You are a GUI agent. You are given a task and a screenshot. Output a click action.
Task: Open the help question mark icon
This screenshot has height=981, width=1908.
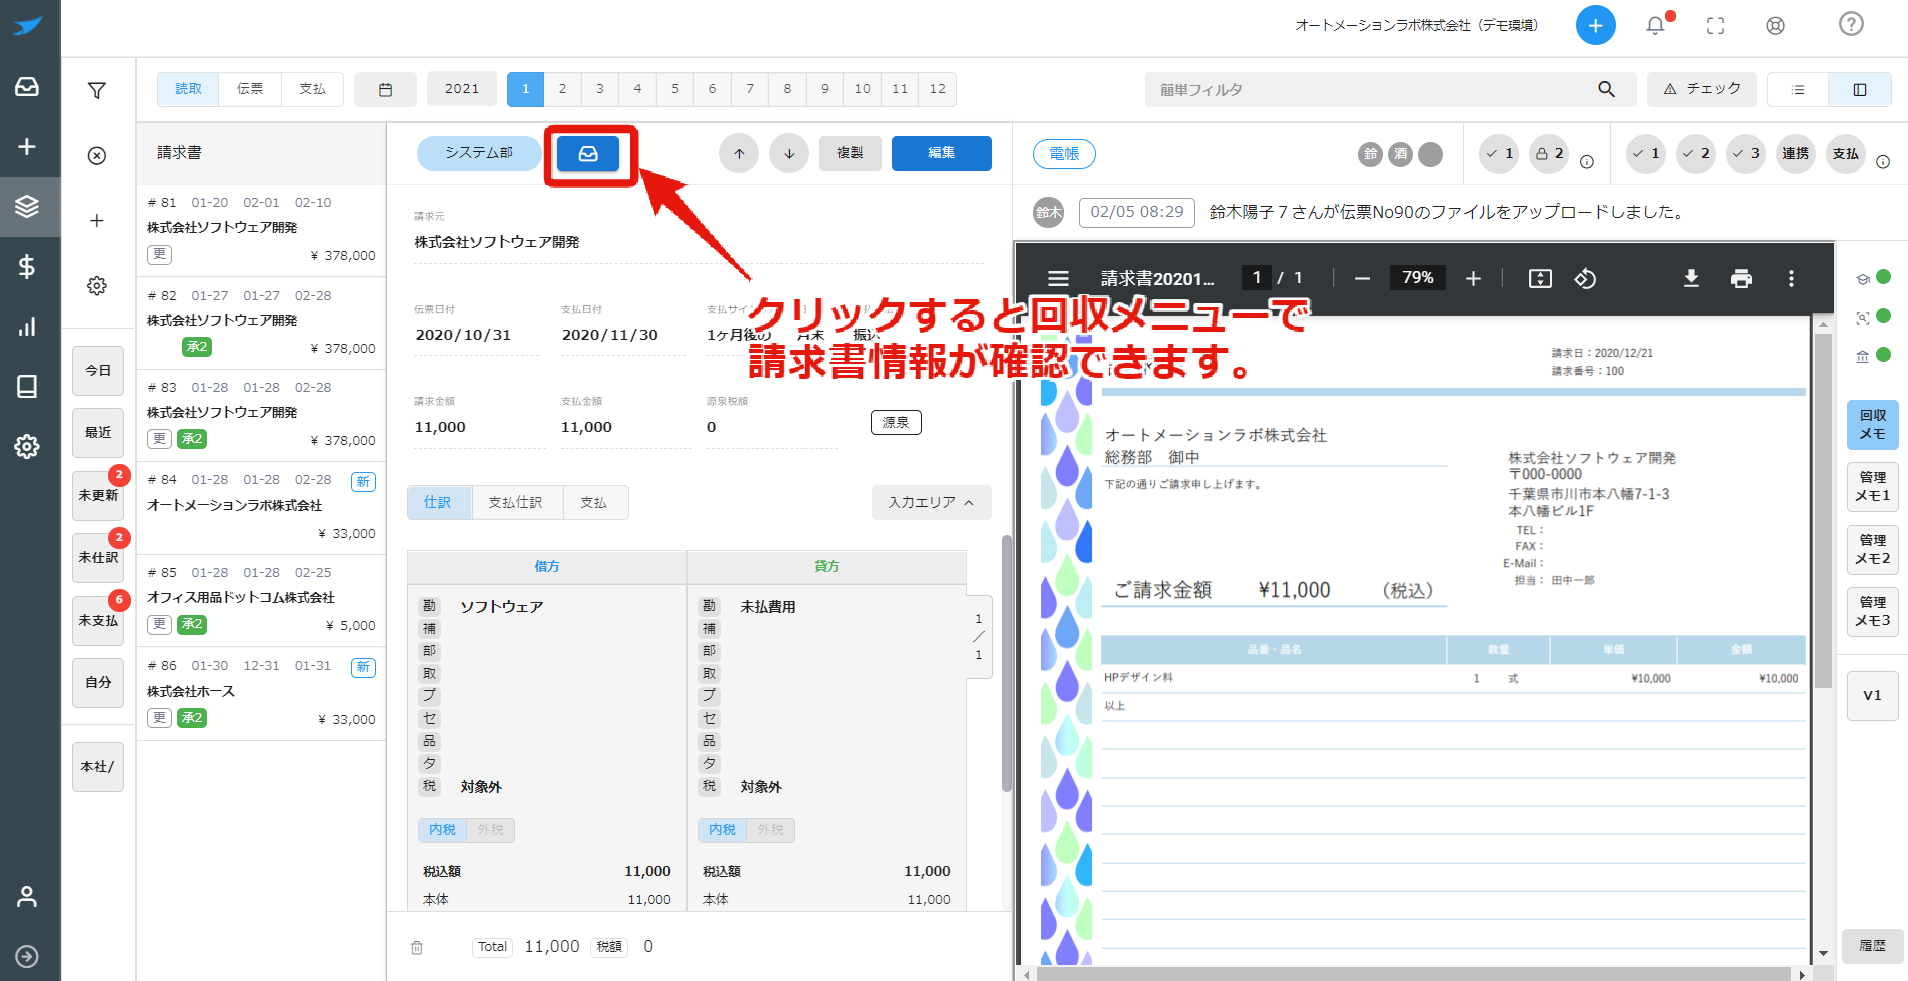[1851, 24]
